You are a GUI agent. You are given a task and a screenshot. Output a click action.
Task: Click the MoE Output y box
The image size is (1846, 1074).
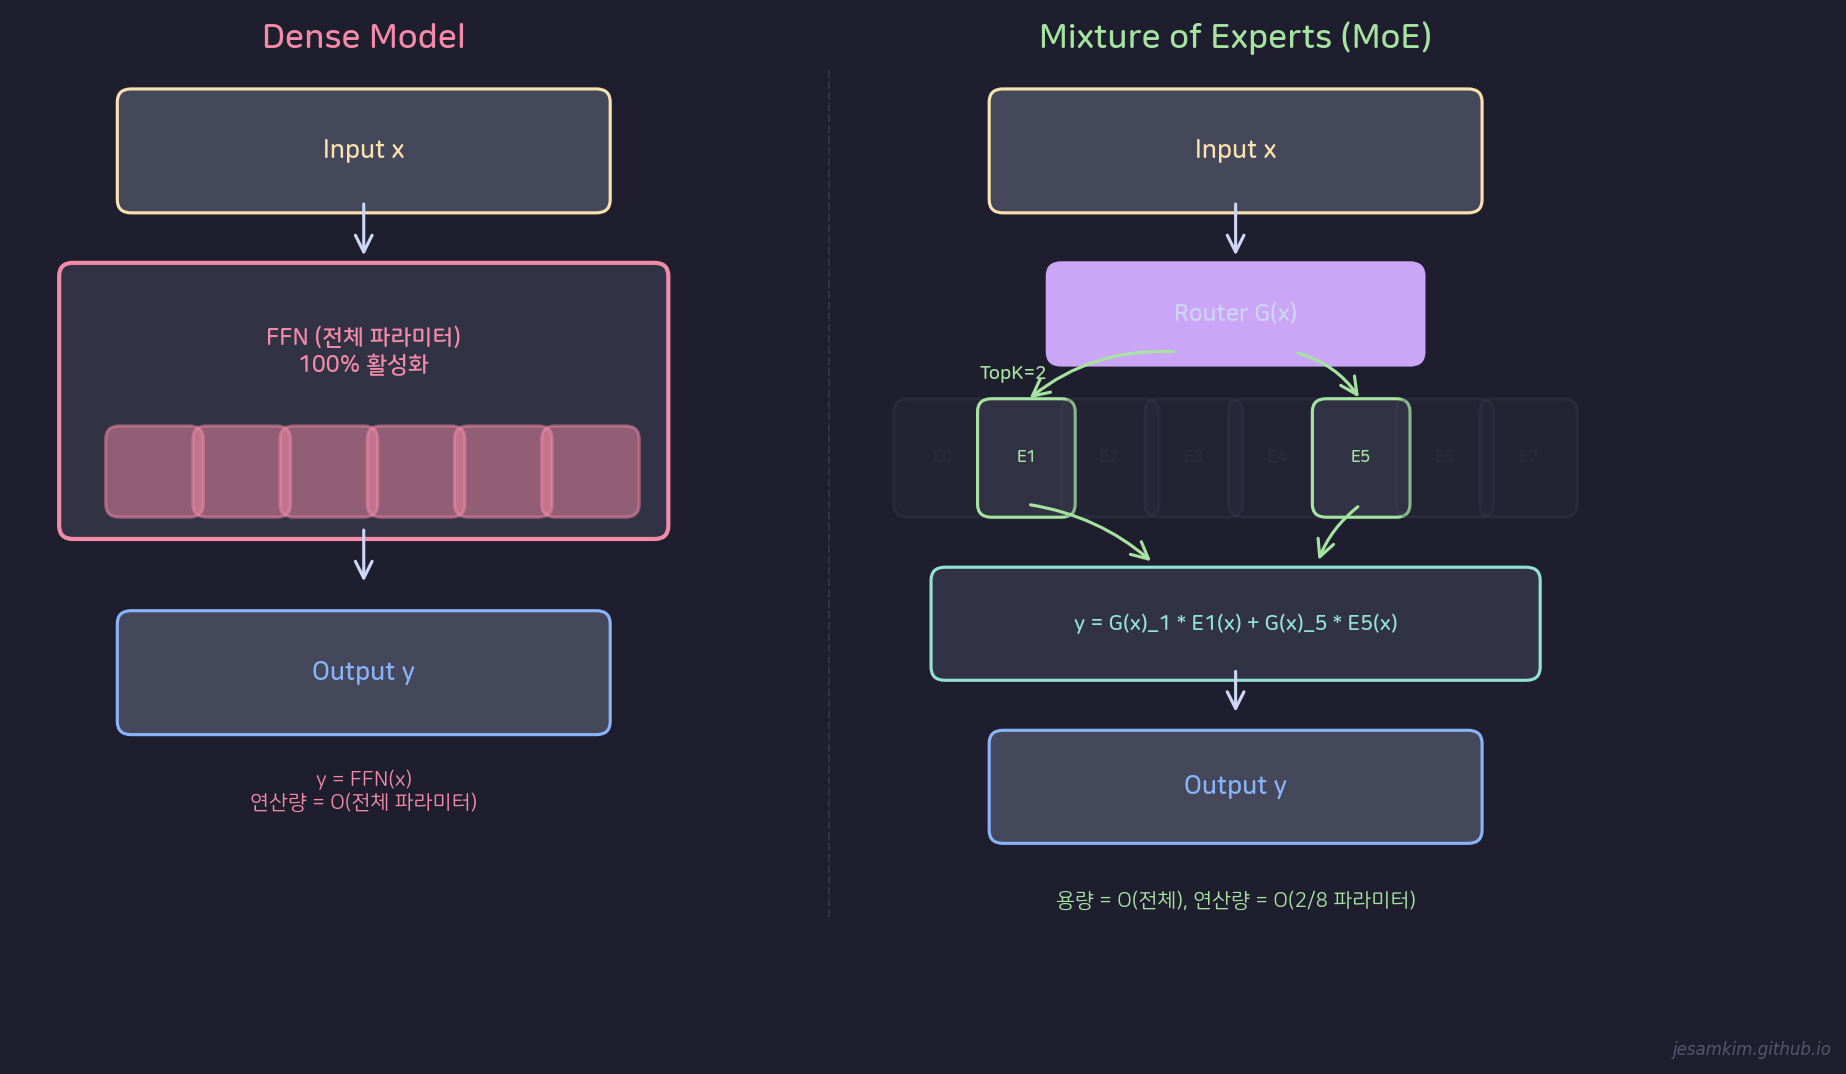coord(1235,786)
